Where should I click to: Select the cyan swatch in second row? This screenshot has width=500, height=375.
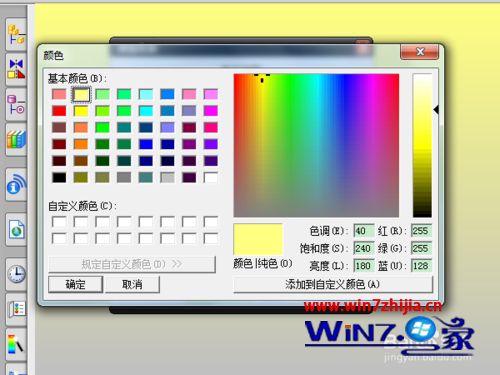146,111
